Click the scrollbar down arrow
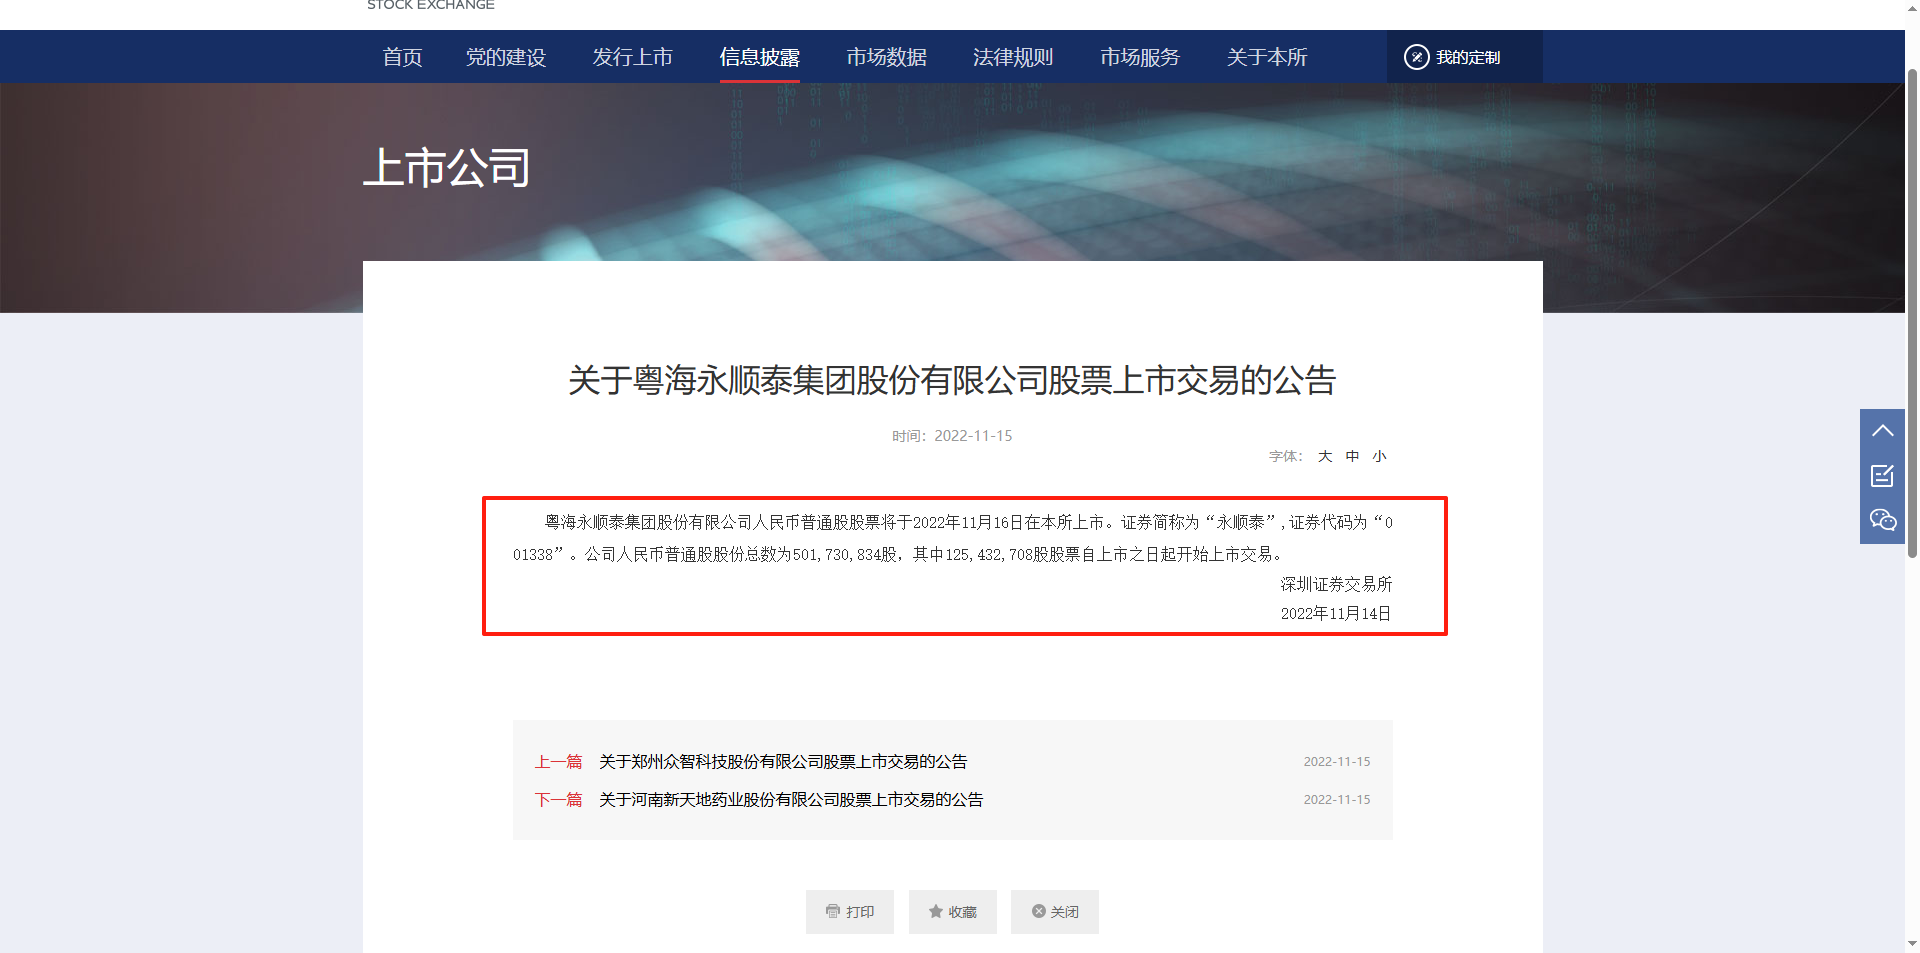1920x953 pixels. [1912, 944]
